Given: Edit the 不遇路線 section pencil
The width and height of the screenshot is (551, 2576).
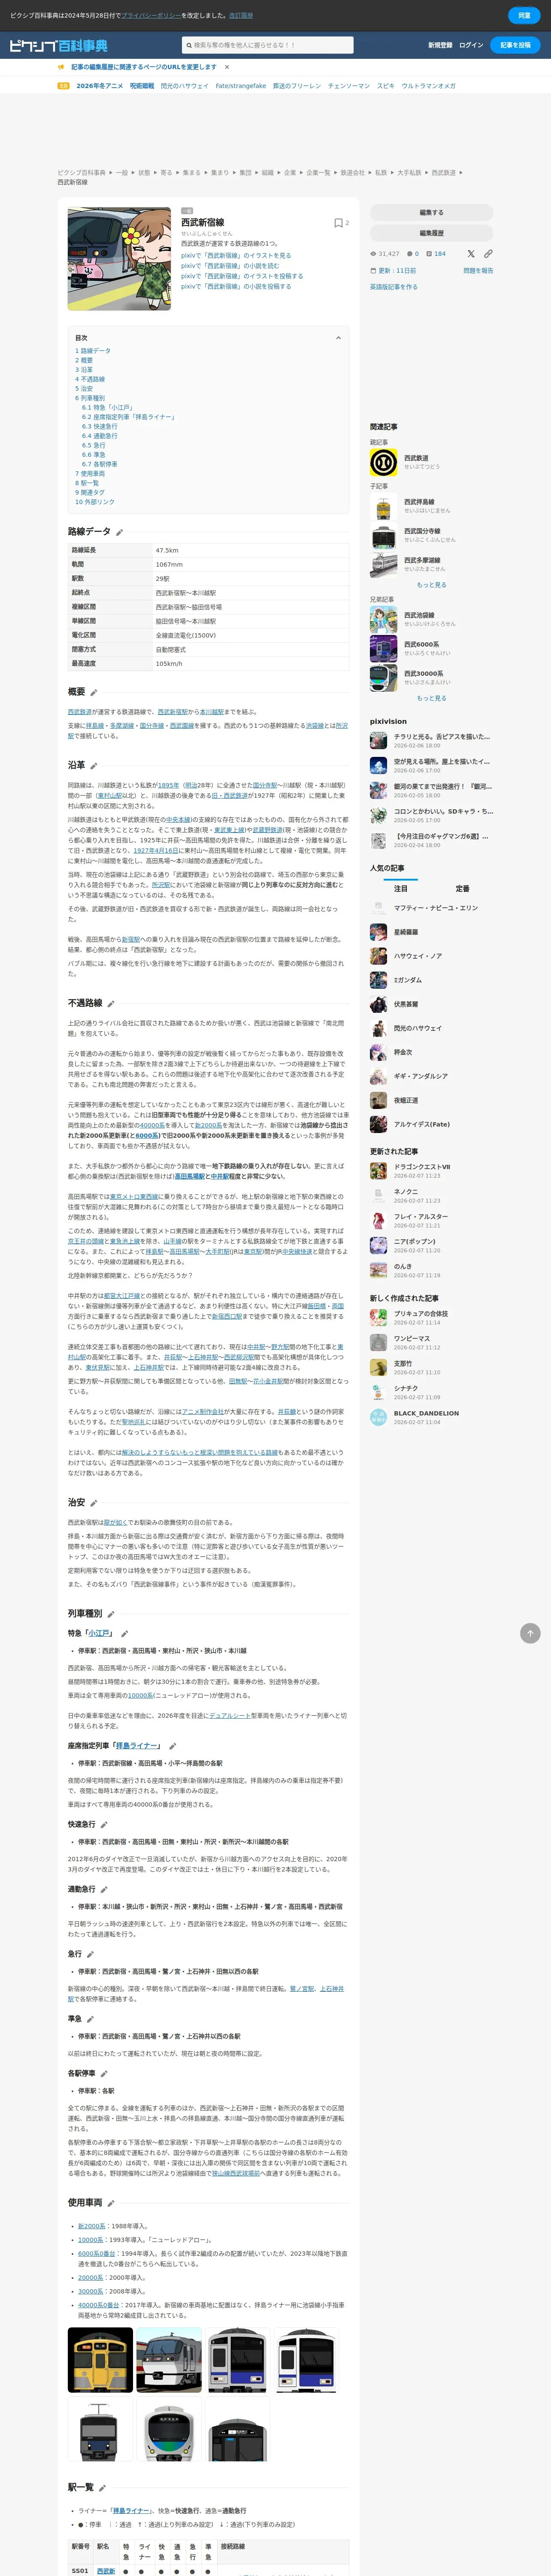Looking at the screenshot, I should click(x=111, y=1004).
